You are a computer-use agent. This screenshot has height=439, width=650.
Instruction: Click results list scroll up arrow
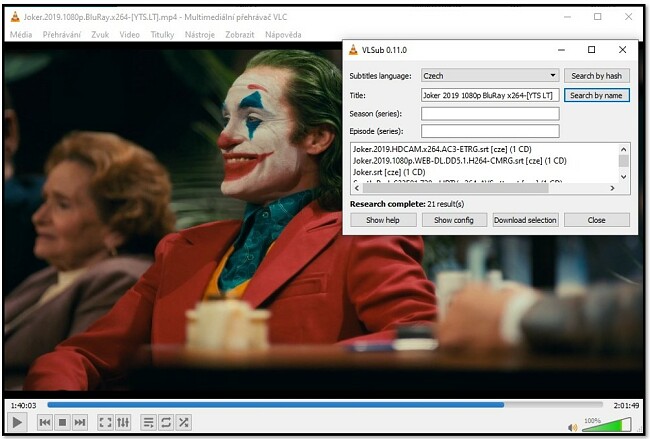623,149
